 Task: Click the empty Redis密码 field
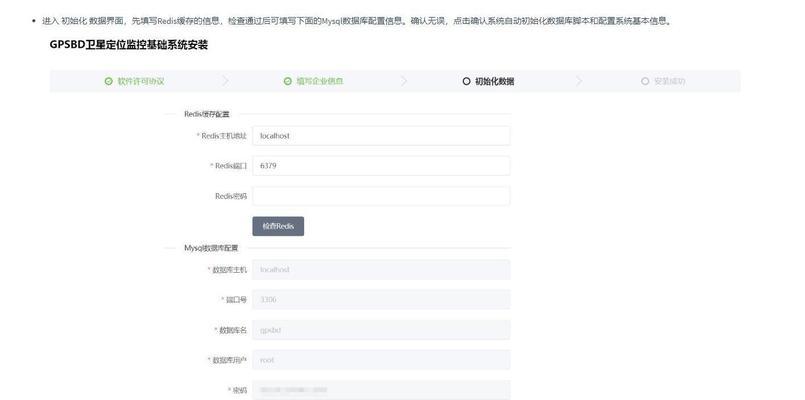(x=381, y=196)
